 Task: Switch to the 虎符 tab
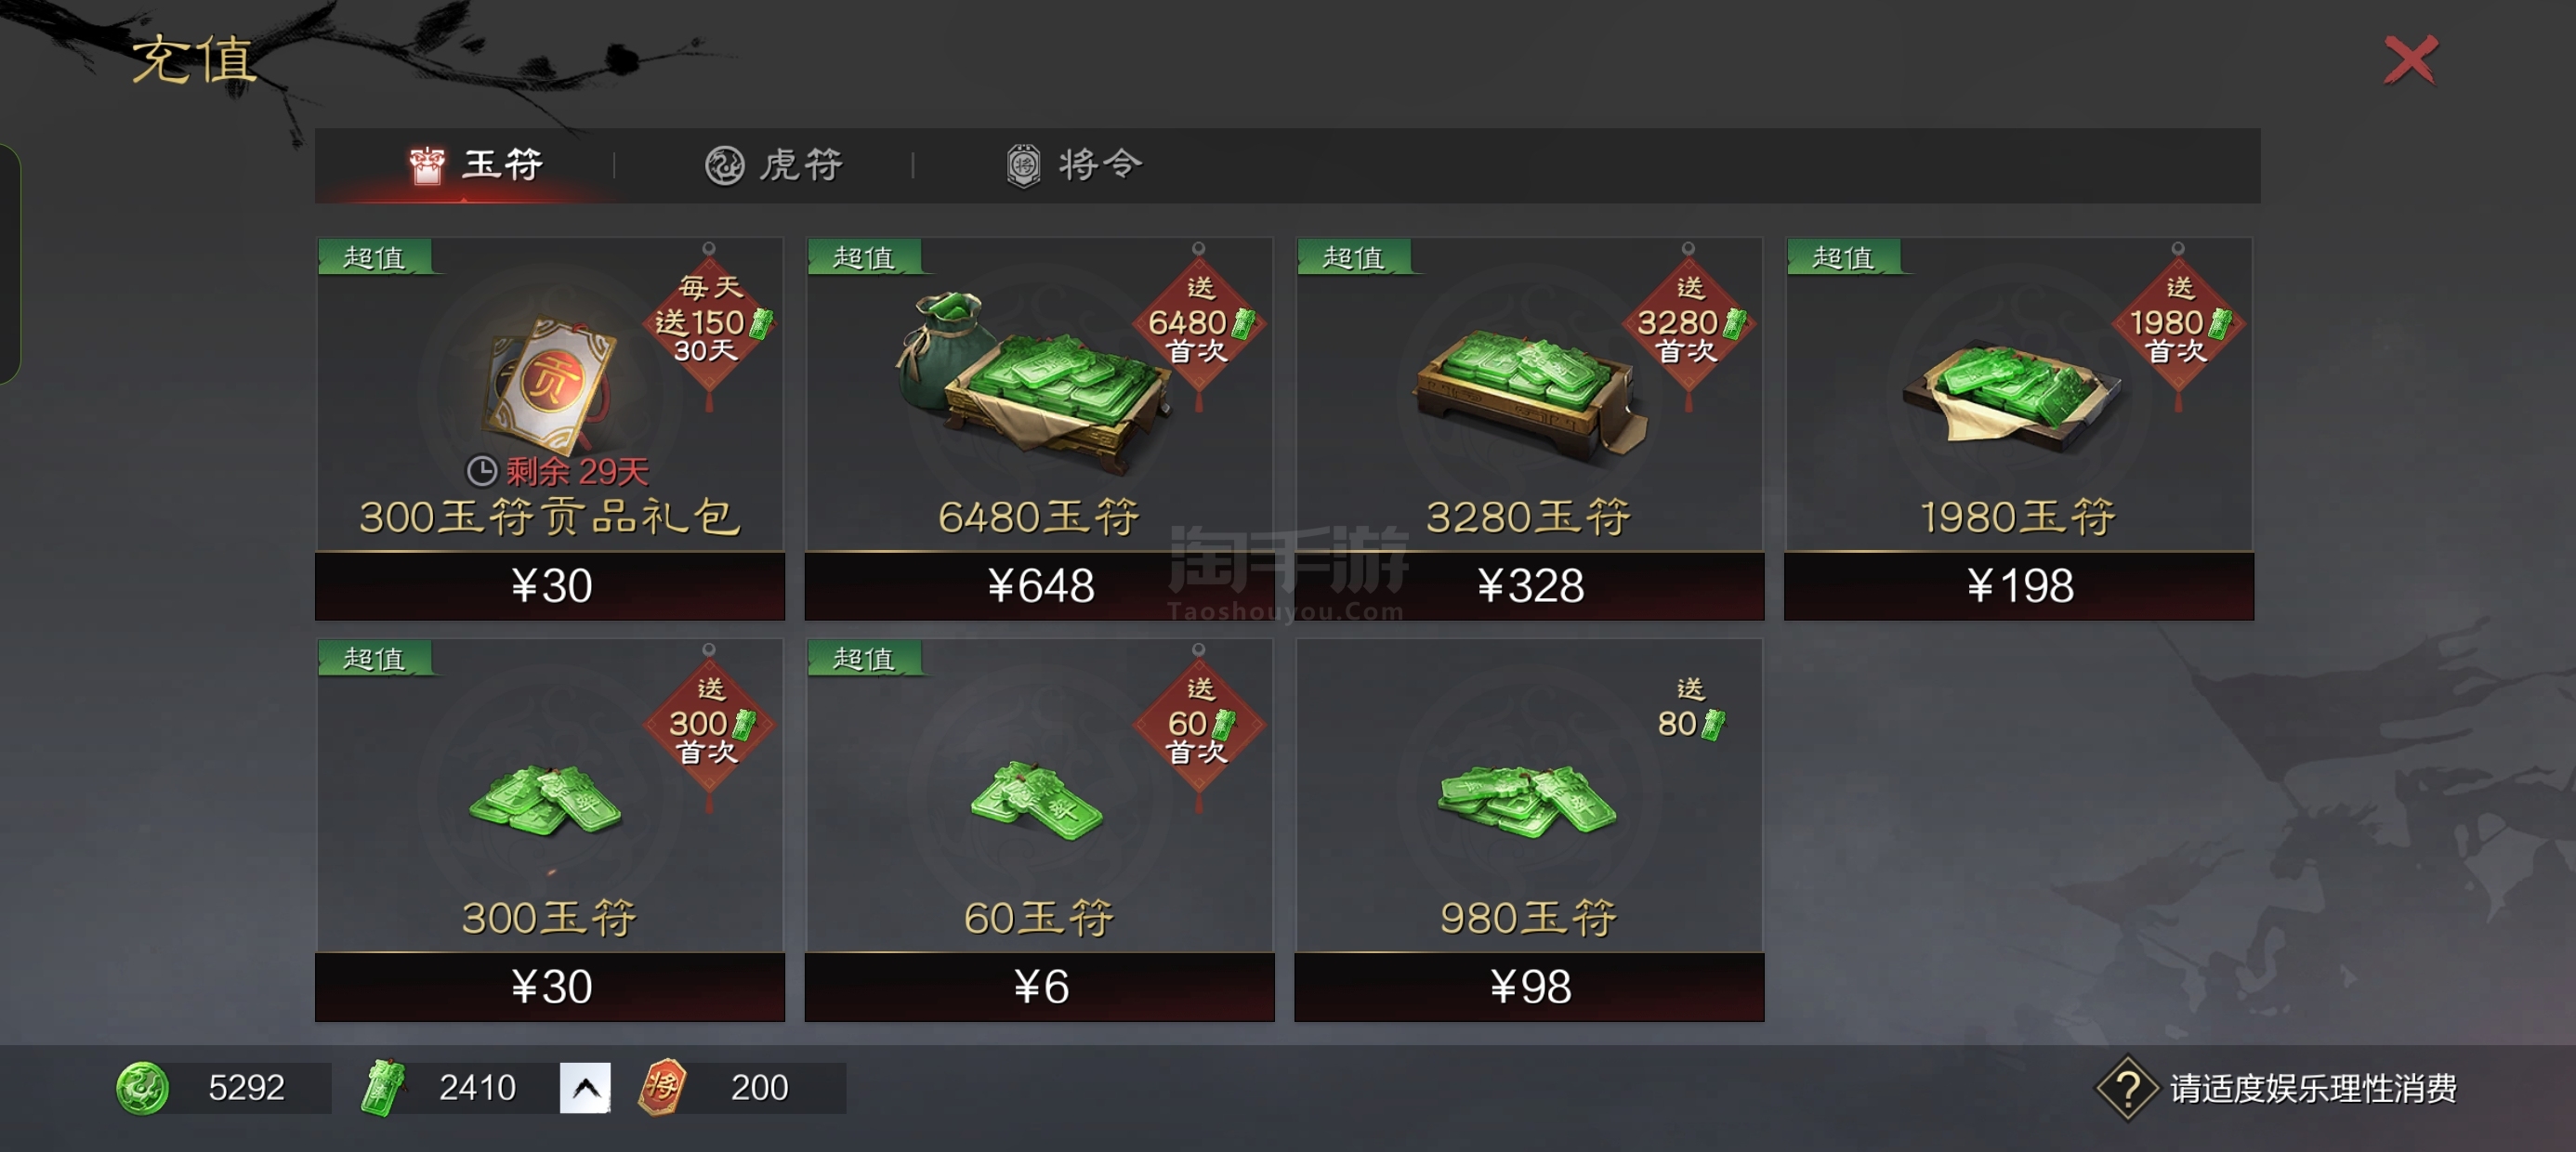(774, 165)
